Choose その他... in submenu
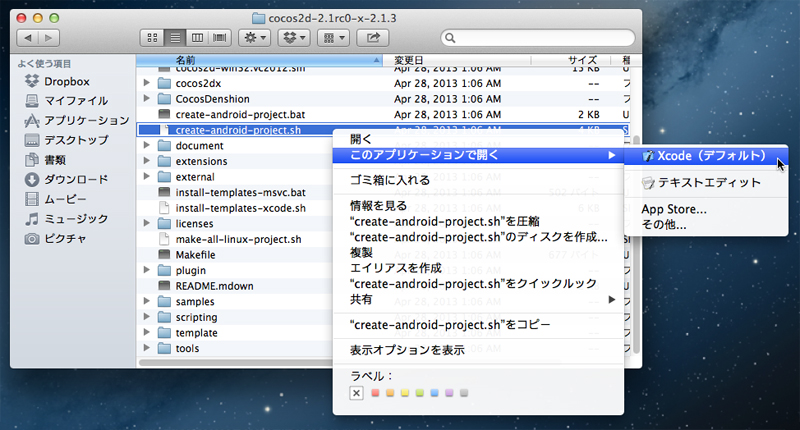 (x=706, y=224)
